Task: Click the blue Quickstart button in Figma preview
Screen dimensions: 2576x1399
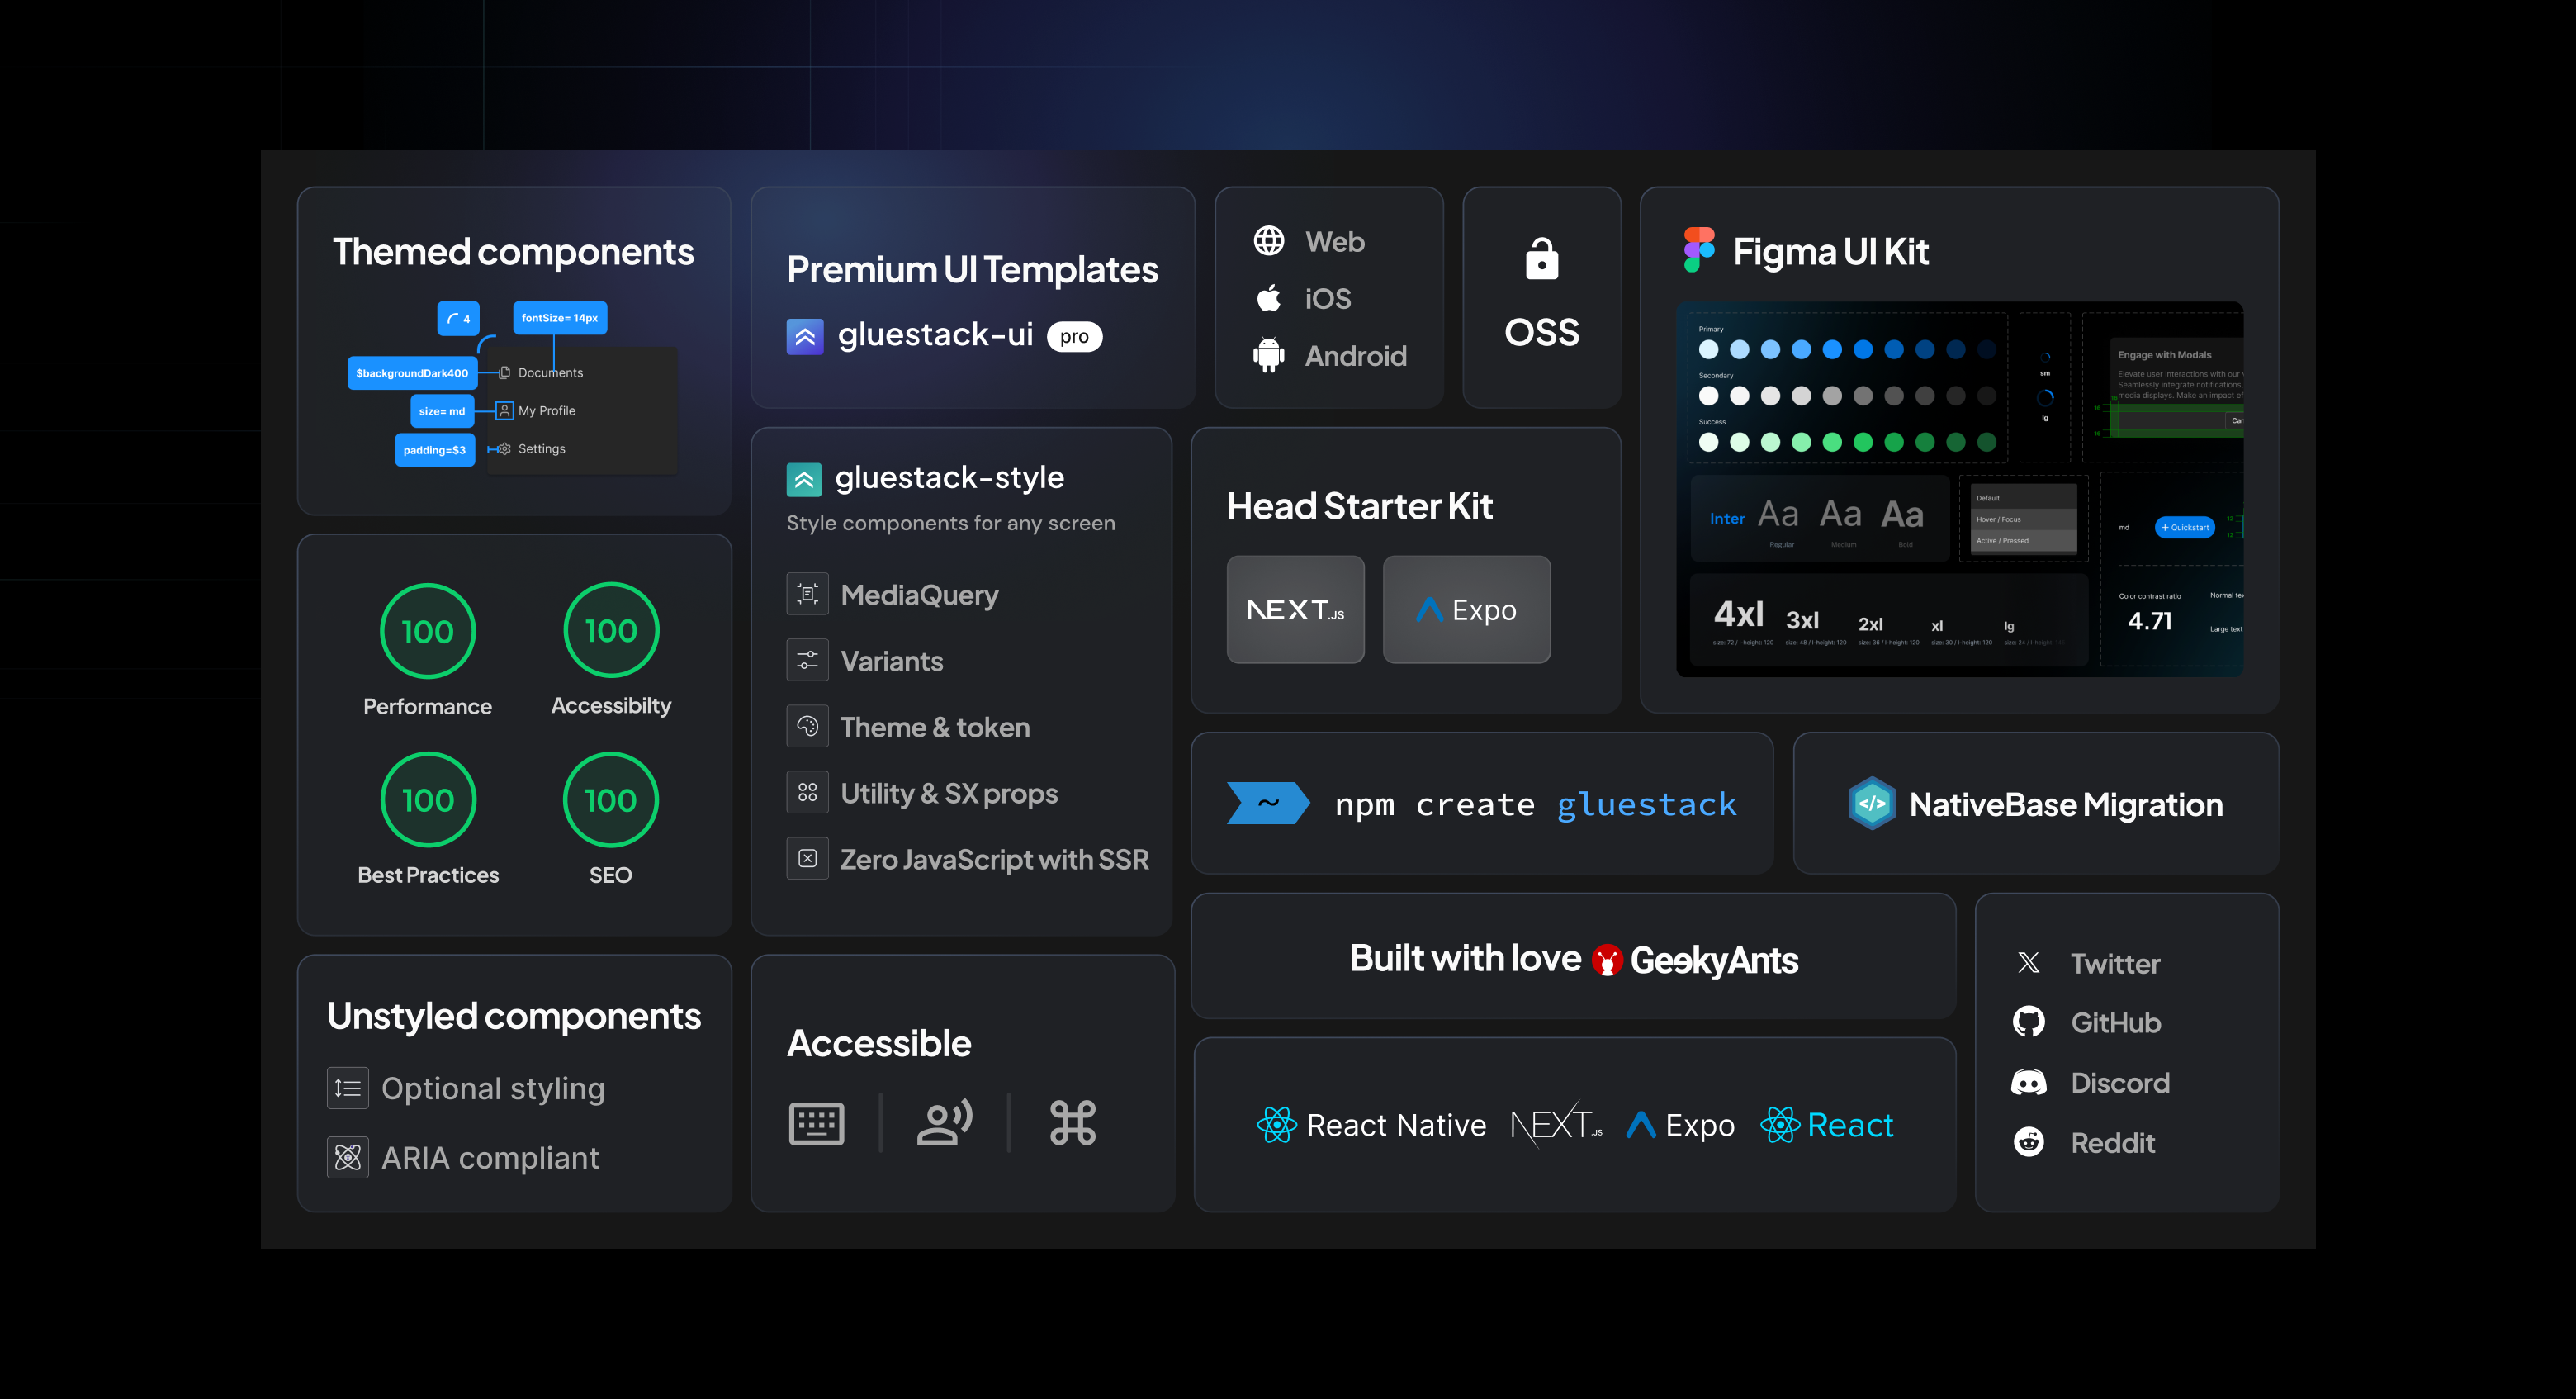Action: 2184,527
